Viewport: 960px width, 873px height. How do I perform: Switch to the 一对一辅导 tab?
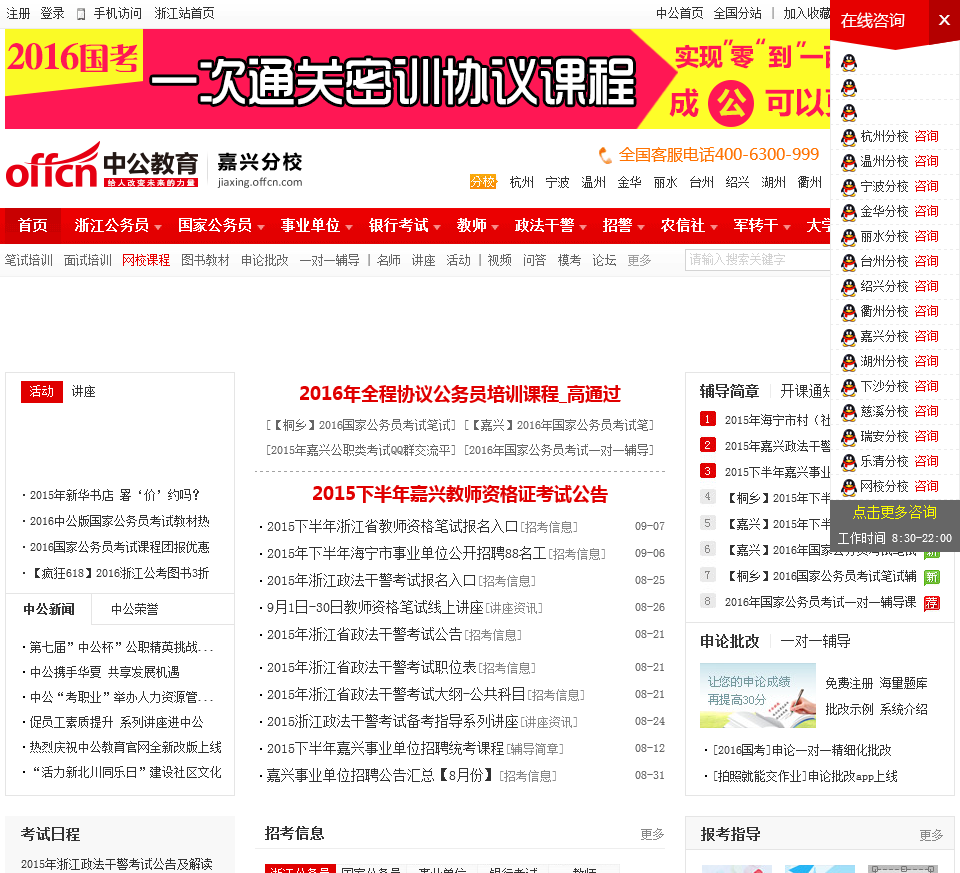[x=816, y=642]
